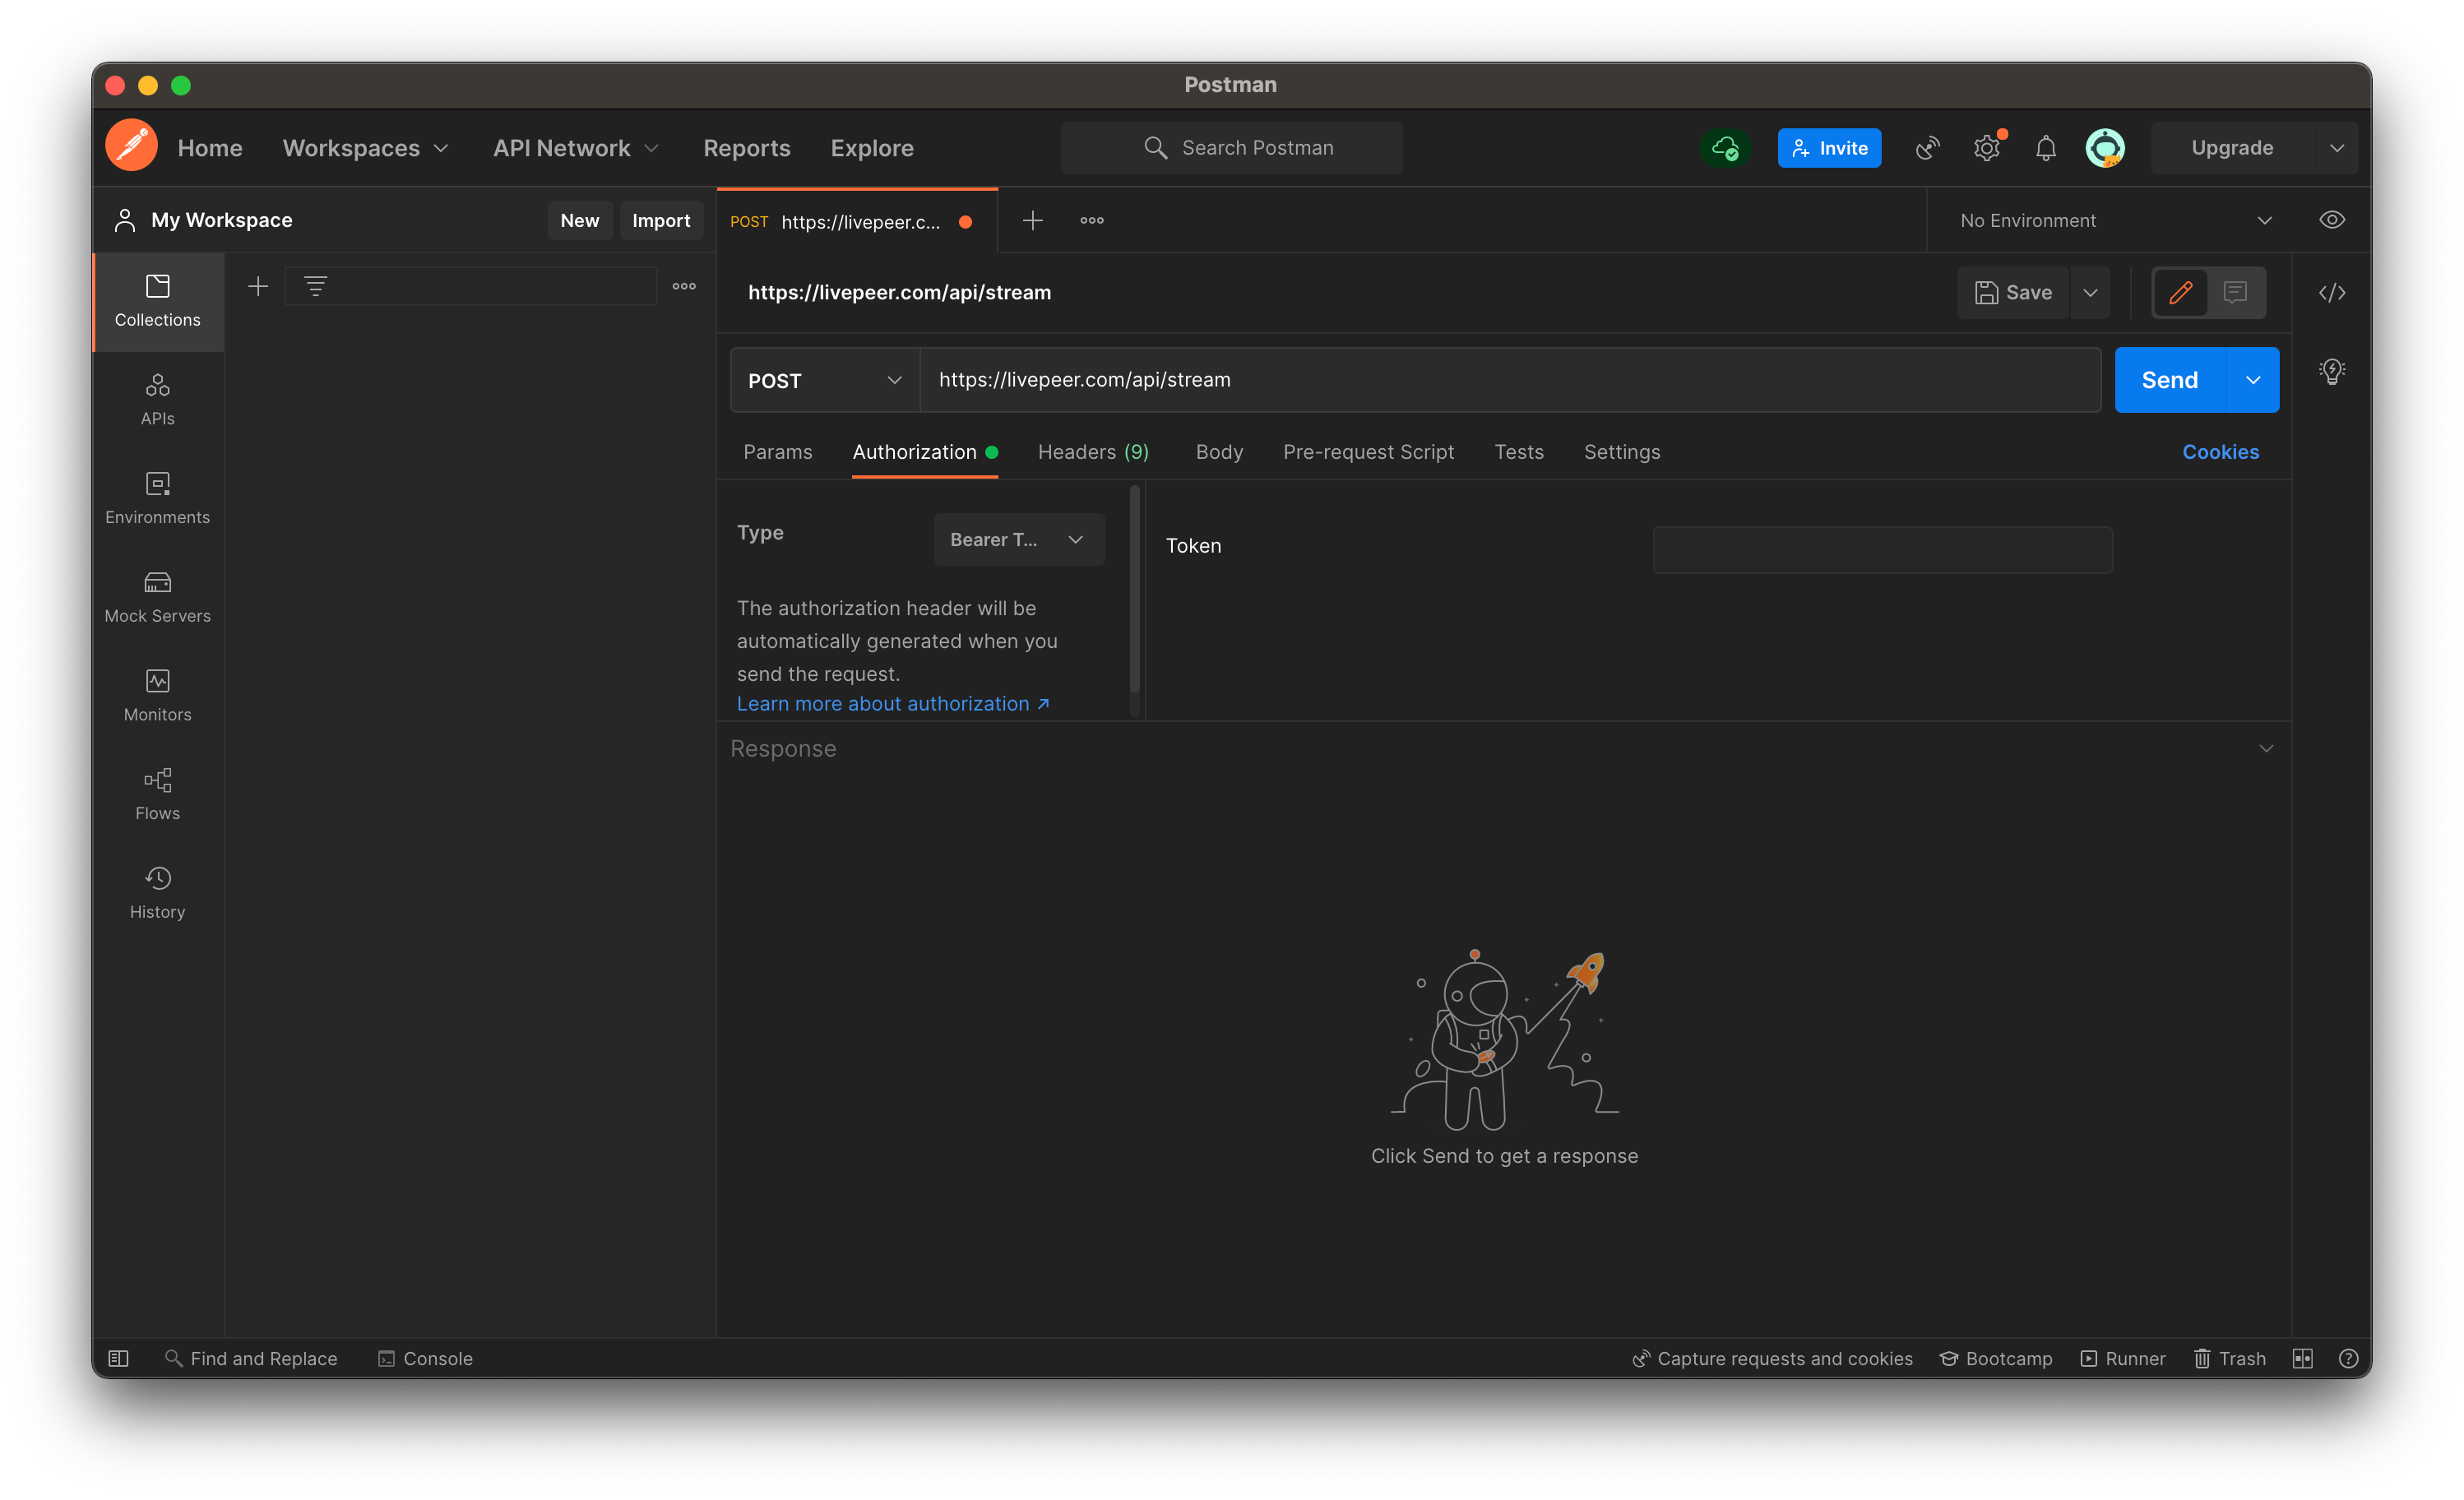Open user avatar profile menu
This screenshot has width=2464, height=1500.
(2105, 148)
